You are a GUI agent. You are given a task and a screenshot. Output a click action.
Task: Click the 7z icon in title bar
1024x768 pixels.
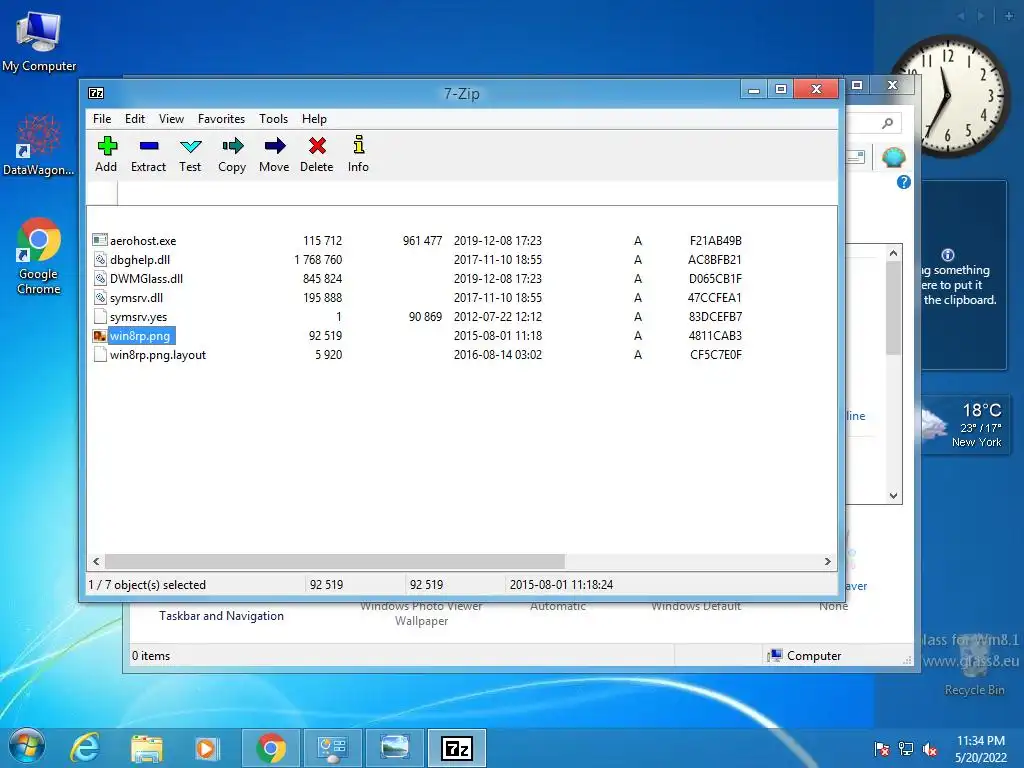click(x=96, y=93)
